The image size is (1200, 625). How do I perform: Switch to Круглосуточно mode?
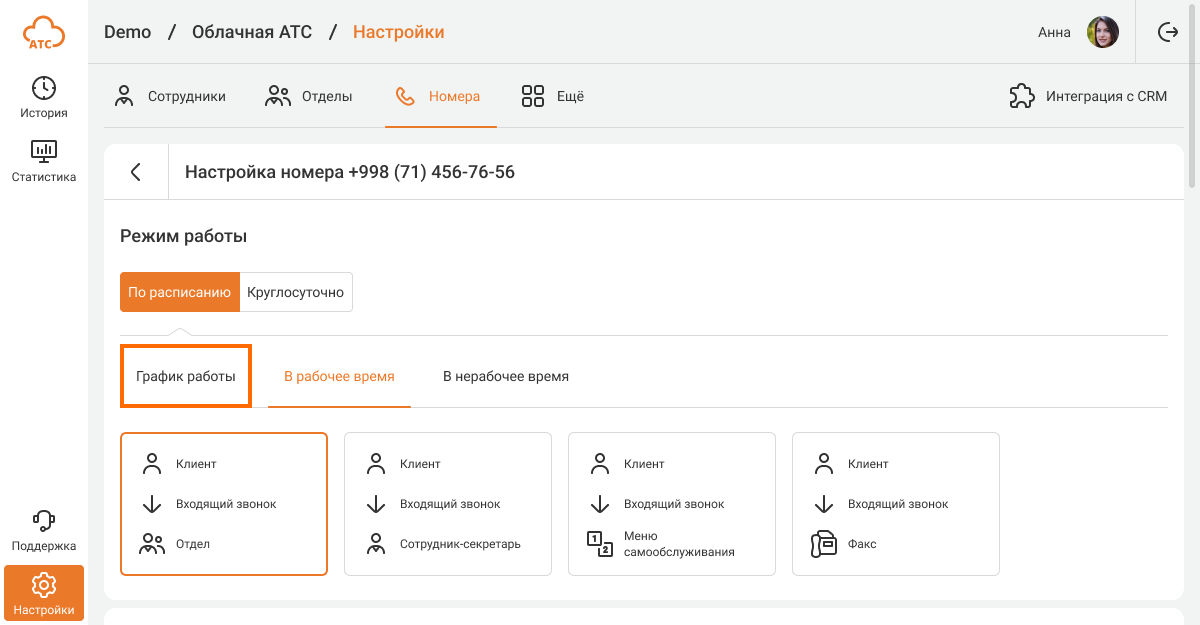pos(296,292)
